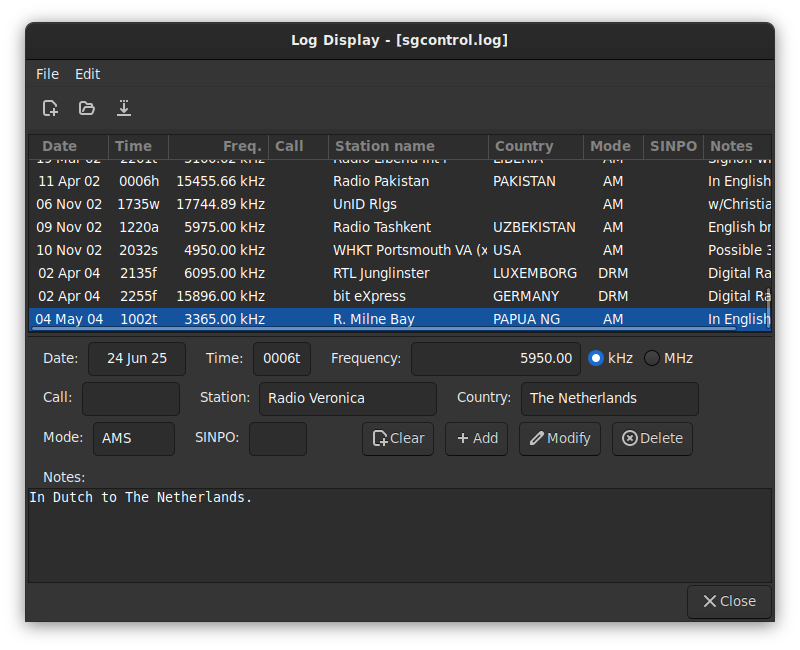
Task: Sort by the Time column header
Action: (138, 146)
